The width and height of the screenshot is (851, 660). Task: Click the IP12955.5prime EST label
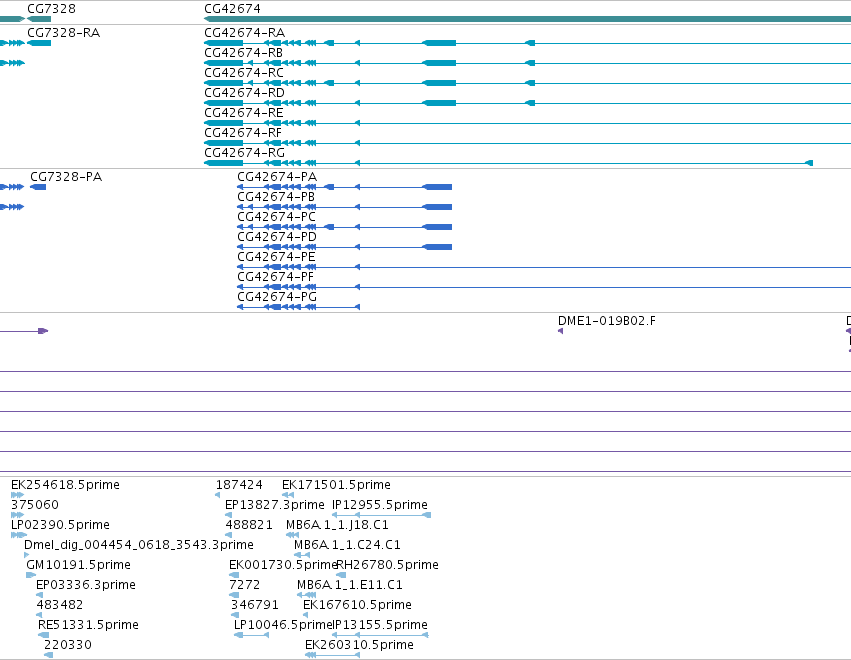coord(380,505)
